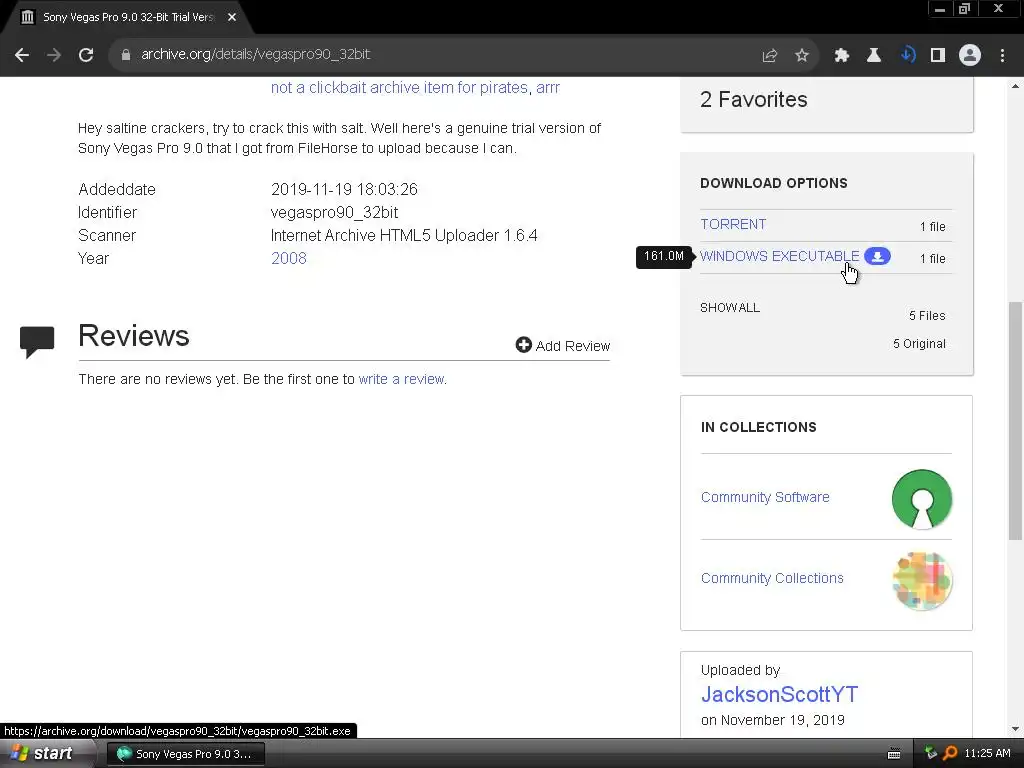Open the Community Software collection link
The width and height of the screenshot is (1024, 768).
pos(765,497)
